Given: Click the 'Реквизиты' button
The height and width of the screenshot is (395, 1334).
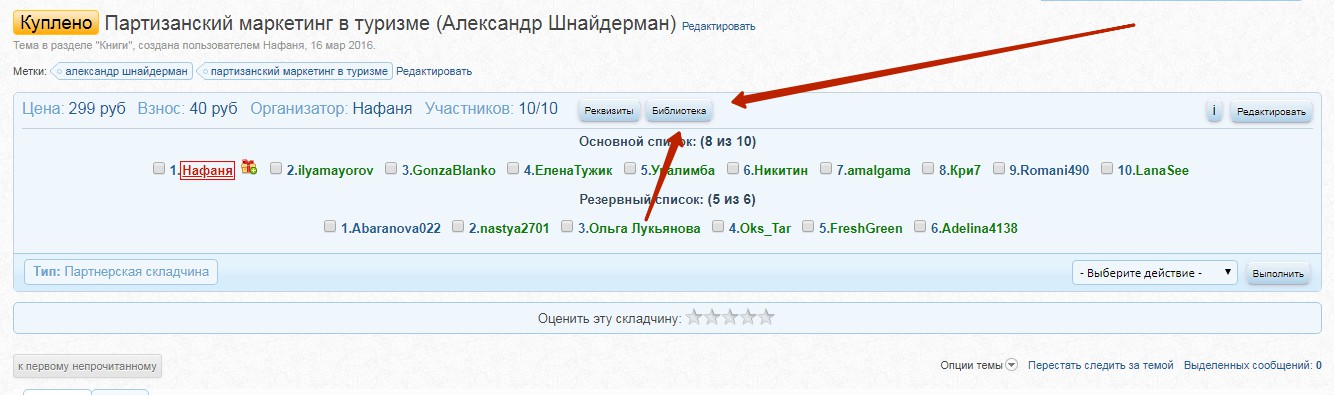Looking at the screenshot, I should 609,111.
